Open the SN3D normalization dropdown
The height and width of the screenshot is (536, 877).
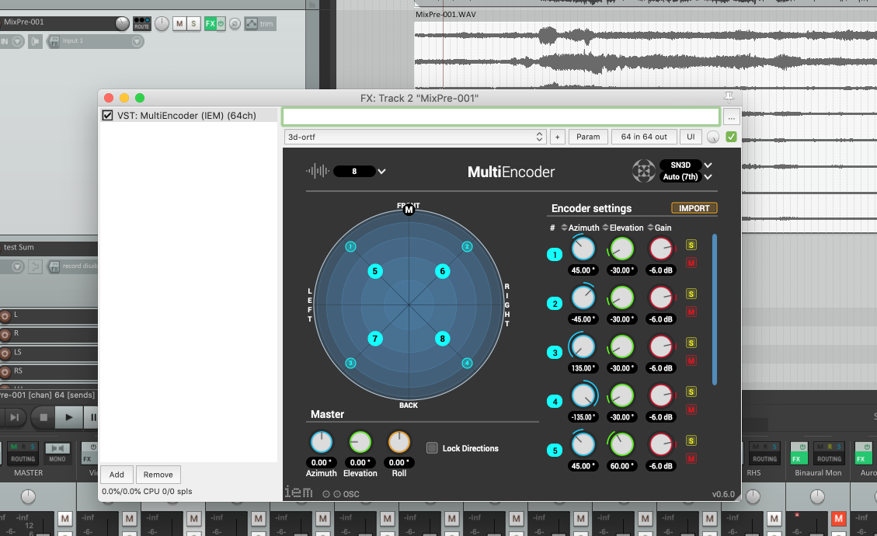coord(686,165)
